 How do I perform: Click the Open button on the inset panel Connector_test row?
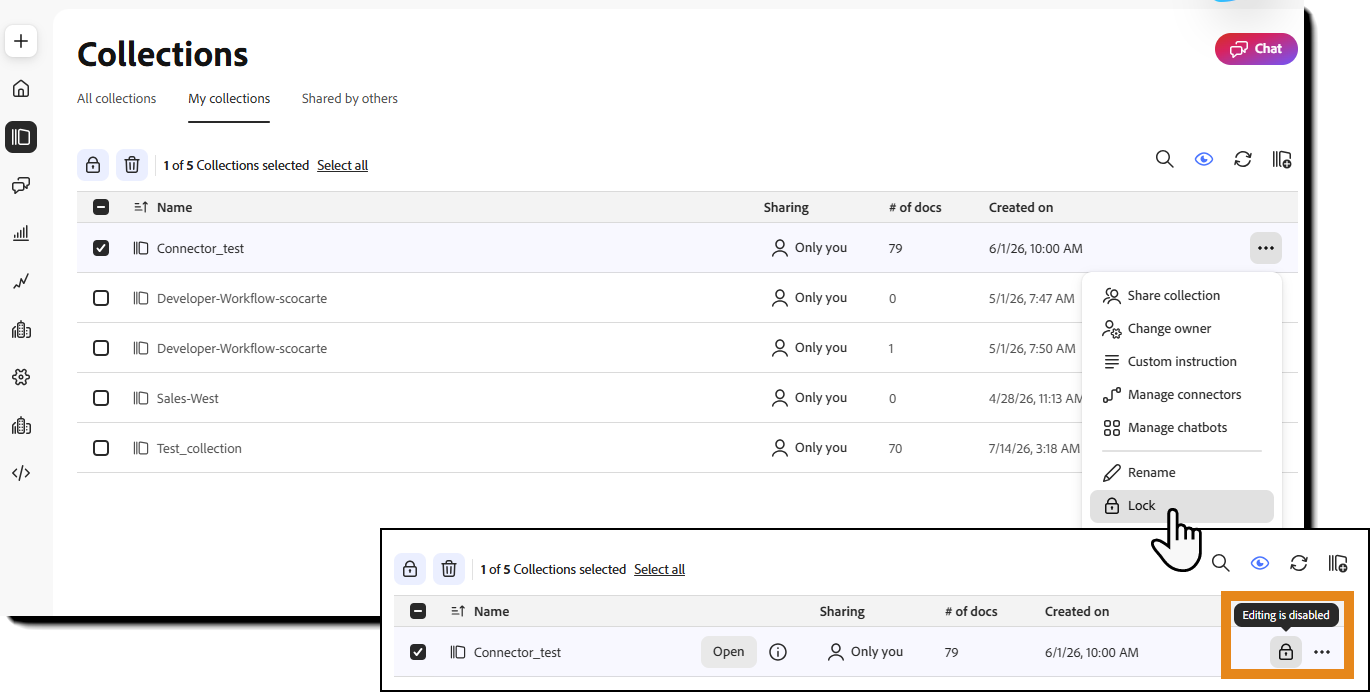click(x=728, y=652)
